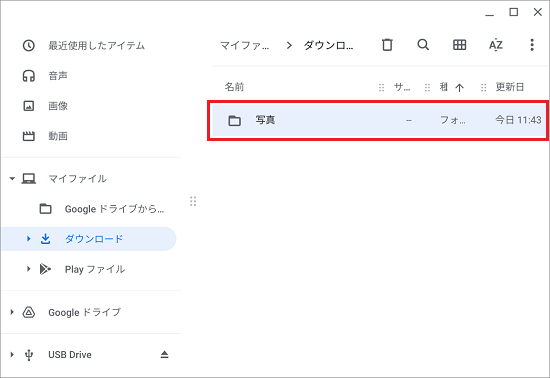Sort by サ… size column header
Viewport: 550px width, 378px height.
402,87
